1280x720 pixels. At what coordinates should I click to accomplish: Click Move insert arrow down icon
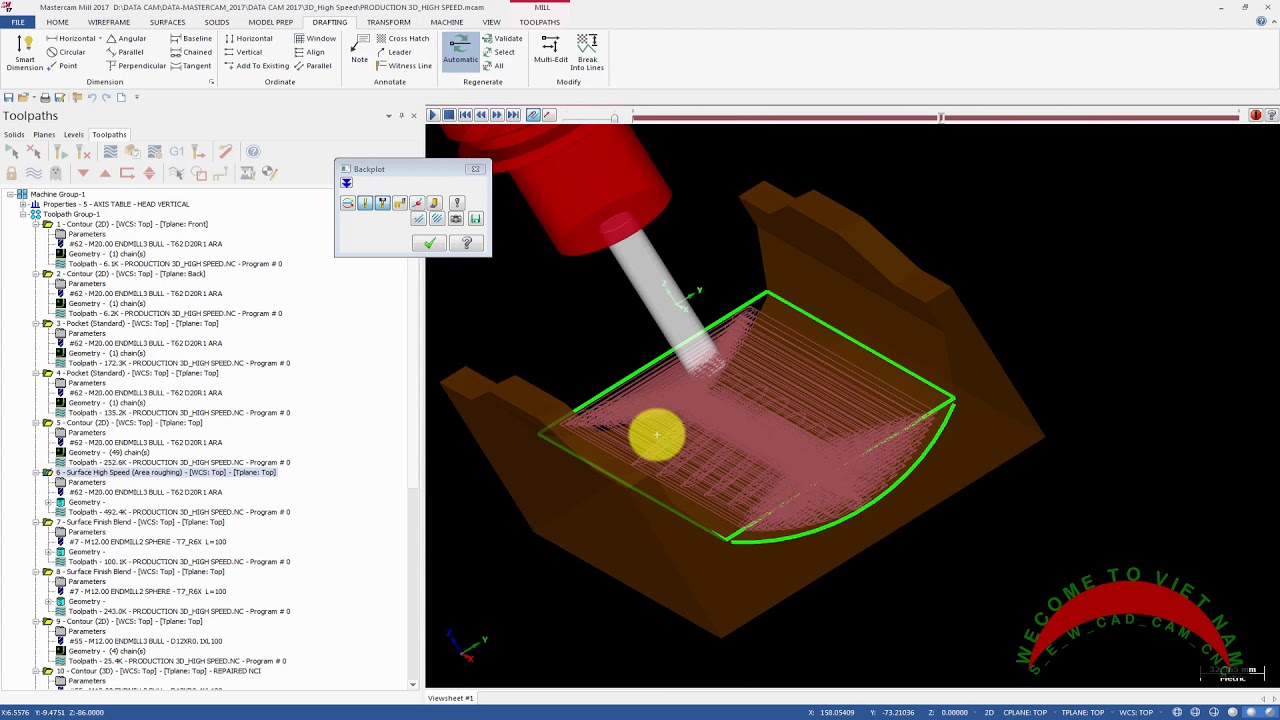[x=83, y=173]
